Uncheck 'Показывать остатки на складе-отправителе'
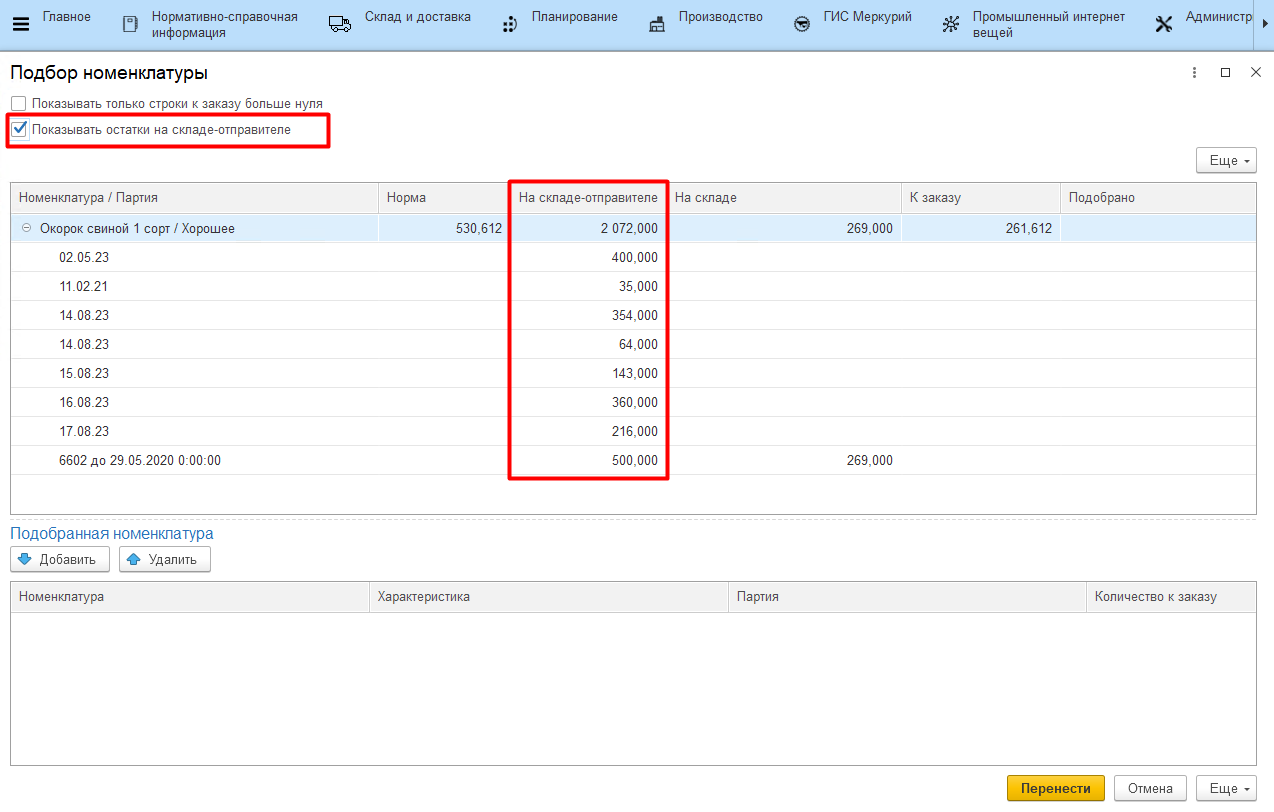The height and width of the screenshot is (812, 1274). (x=19, y=129)
